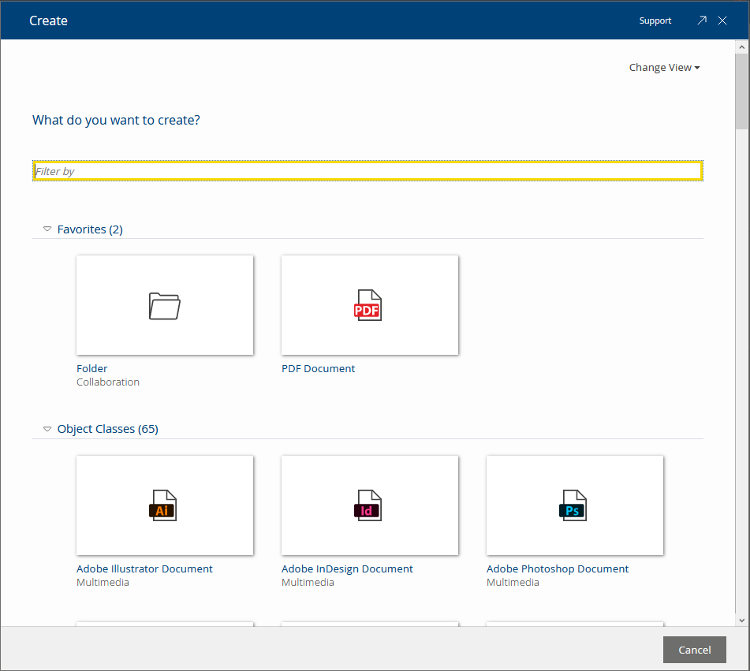The height and width of the screenshot is (671, 750).
Task: Click the Folder icon in Favorites
Action: pyautogui.click(x=165, y=306)
